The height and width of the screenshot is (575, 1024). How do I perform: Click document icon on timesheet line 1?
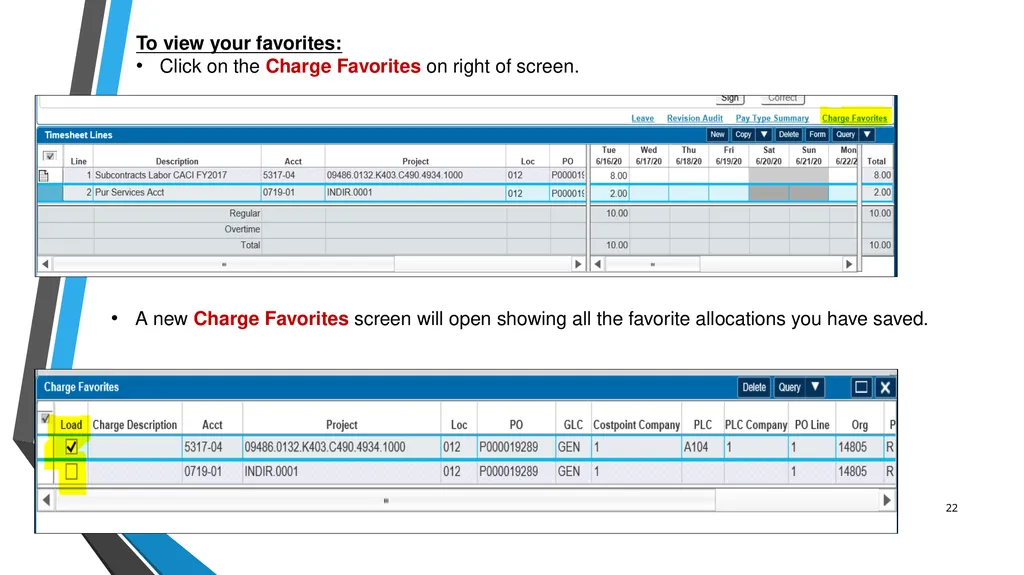tap(44, 175)
